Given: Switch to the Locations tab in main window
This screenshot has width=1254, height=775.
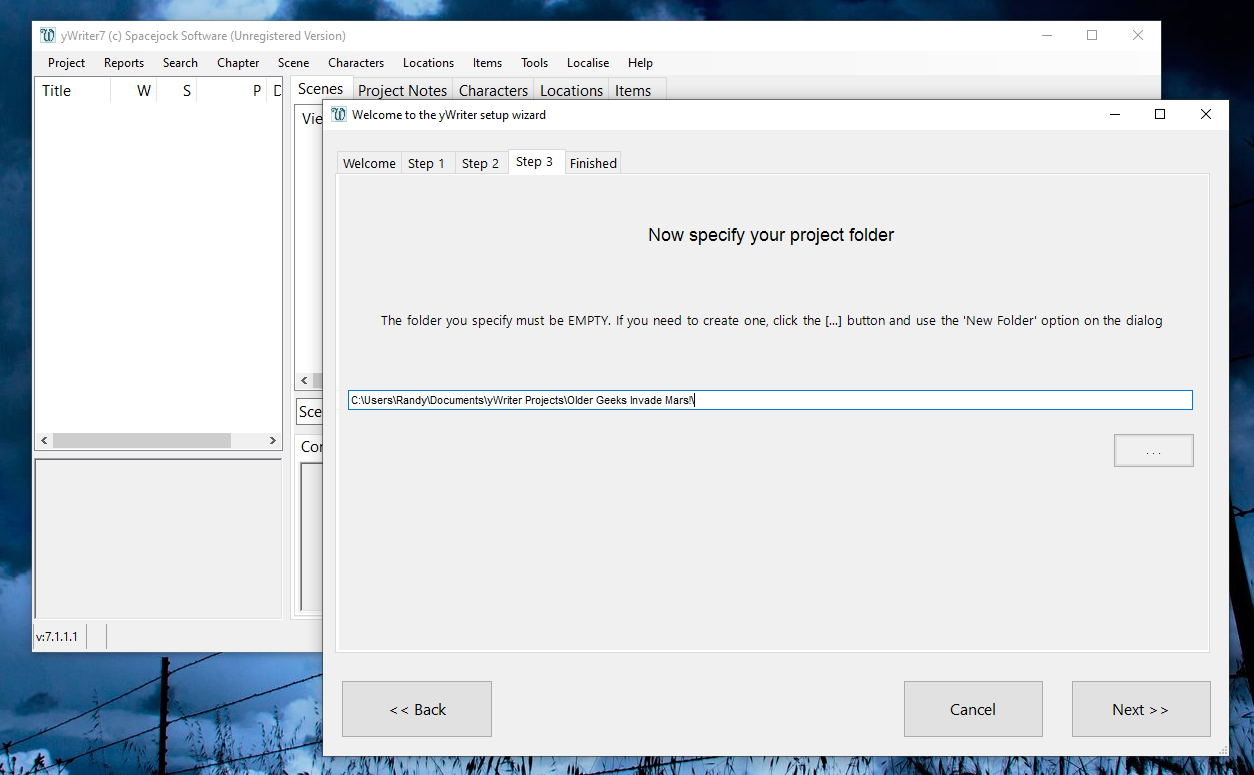Looking at the screenshot, I should pos(571,90).
